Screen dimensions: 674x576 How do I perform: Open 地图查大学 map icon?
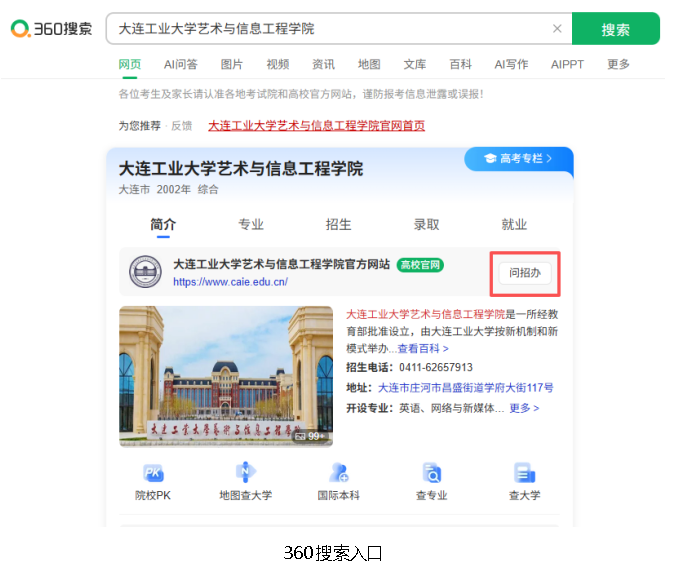coord(245,473)
